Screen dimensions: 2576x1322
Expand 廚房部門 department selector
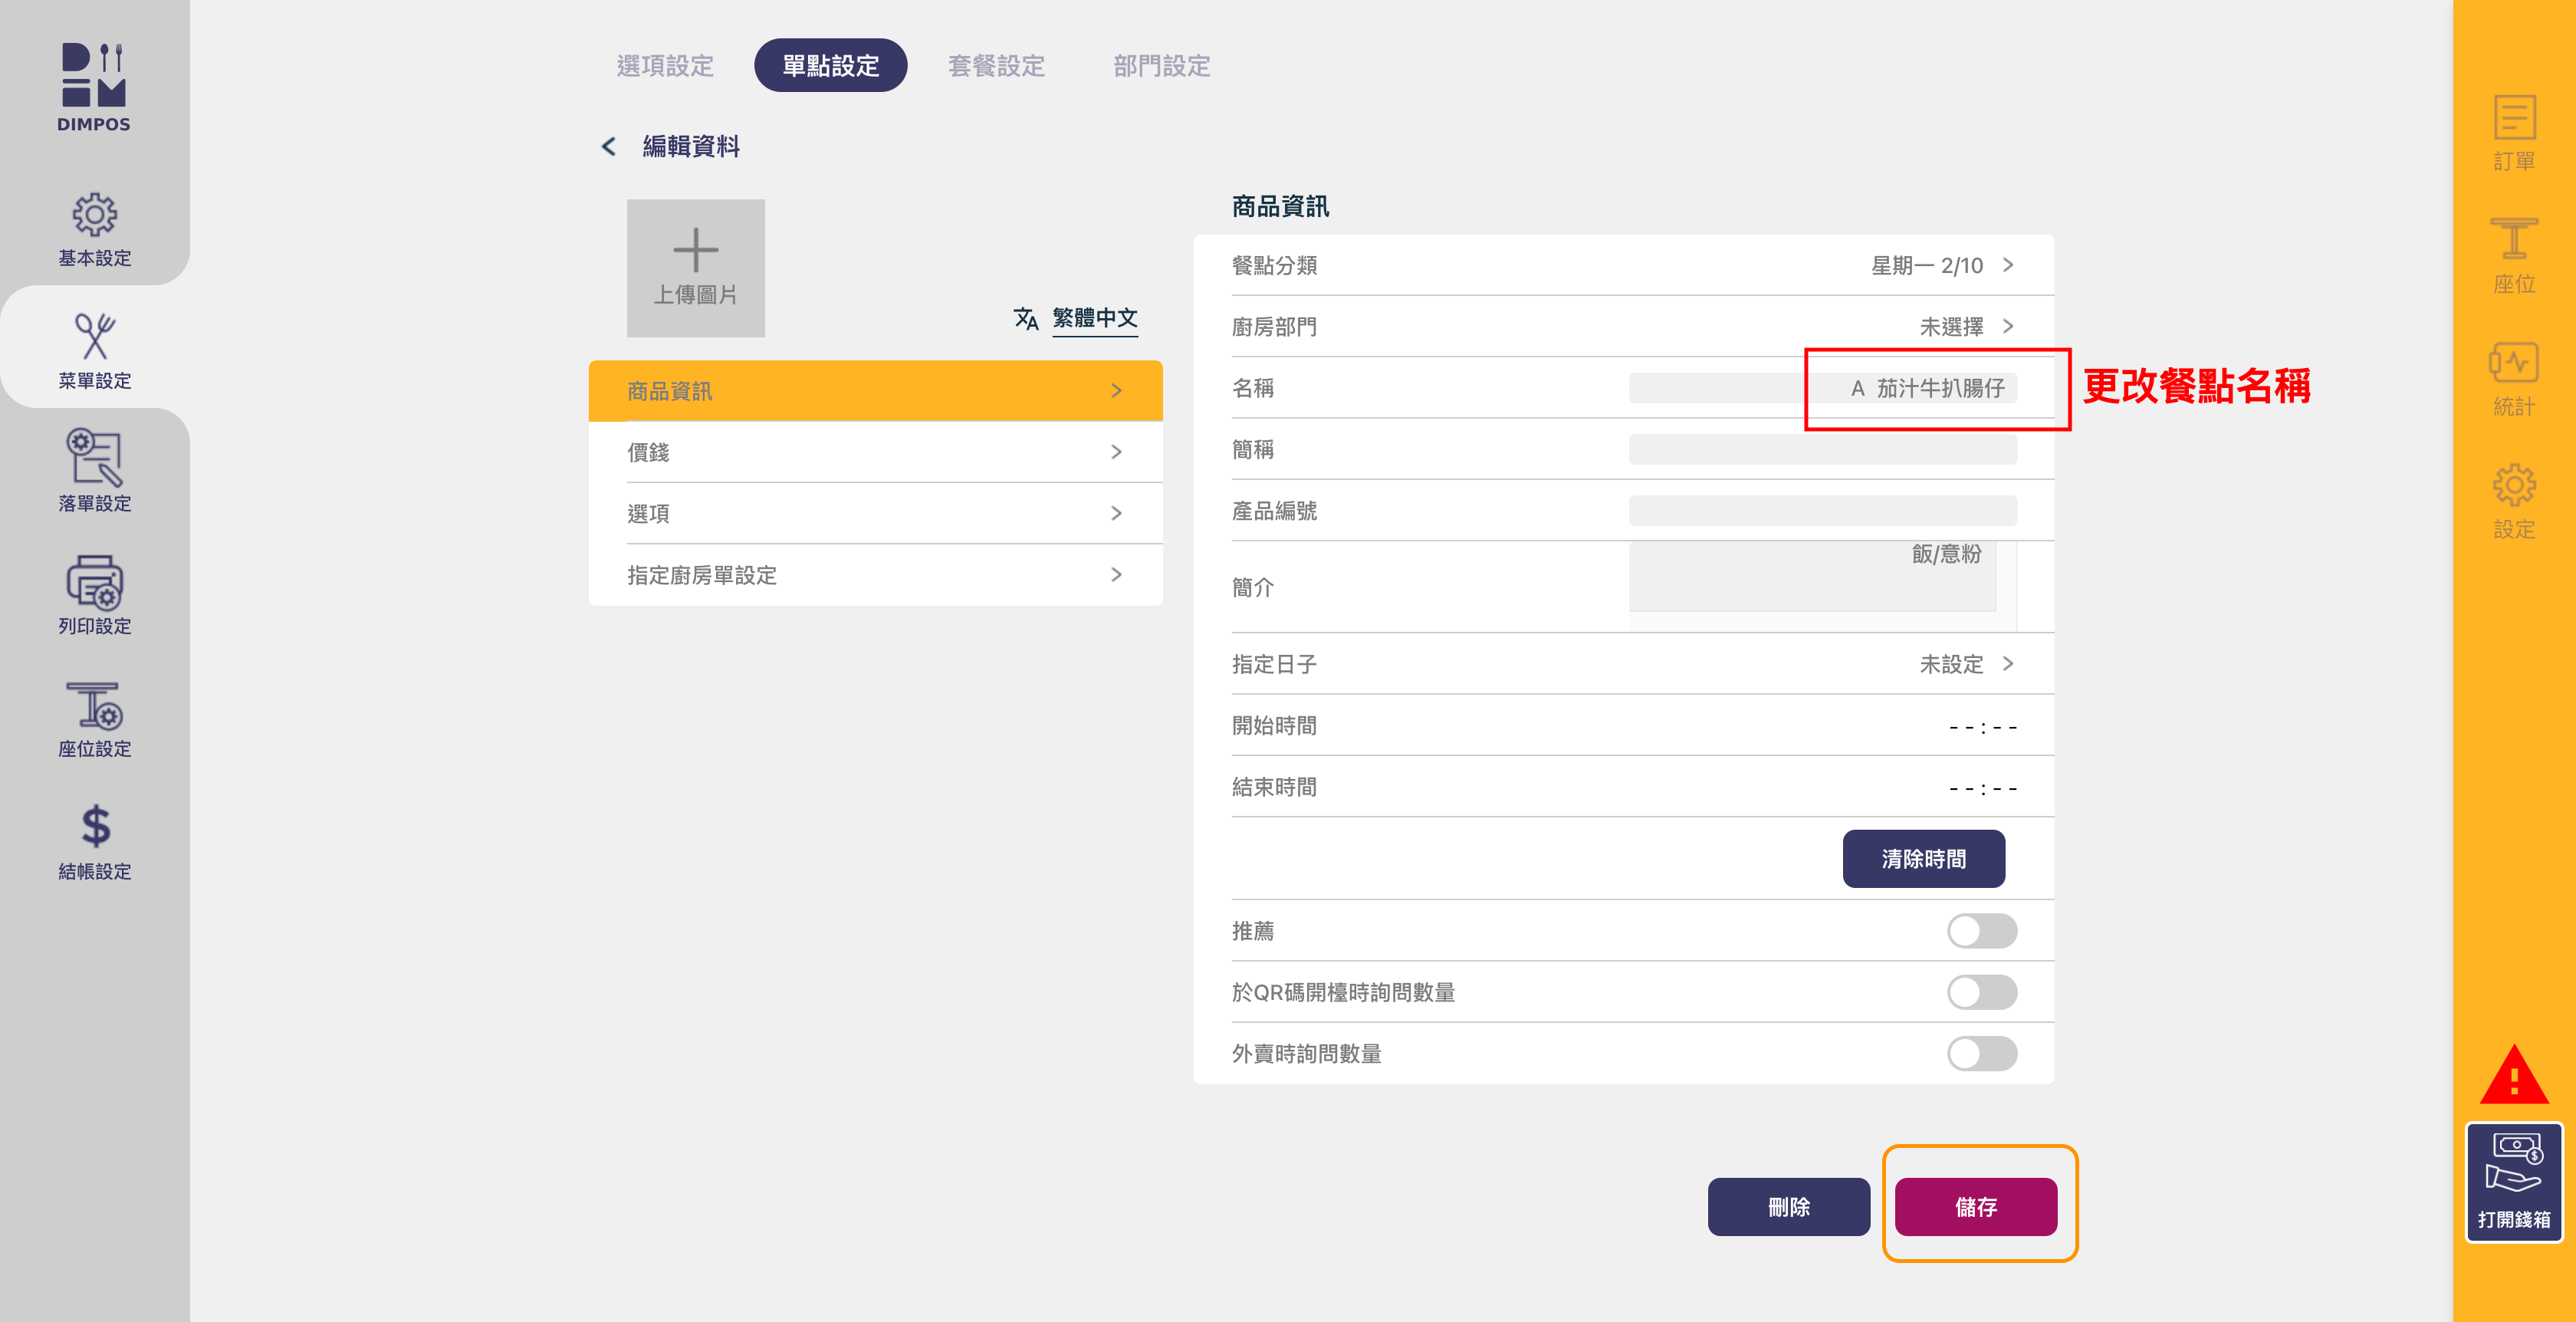(1964, 327)
